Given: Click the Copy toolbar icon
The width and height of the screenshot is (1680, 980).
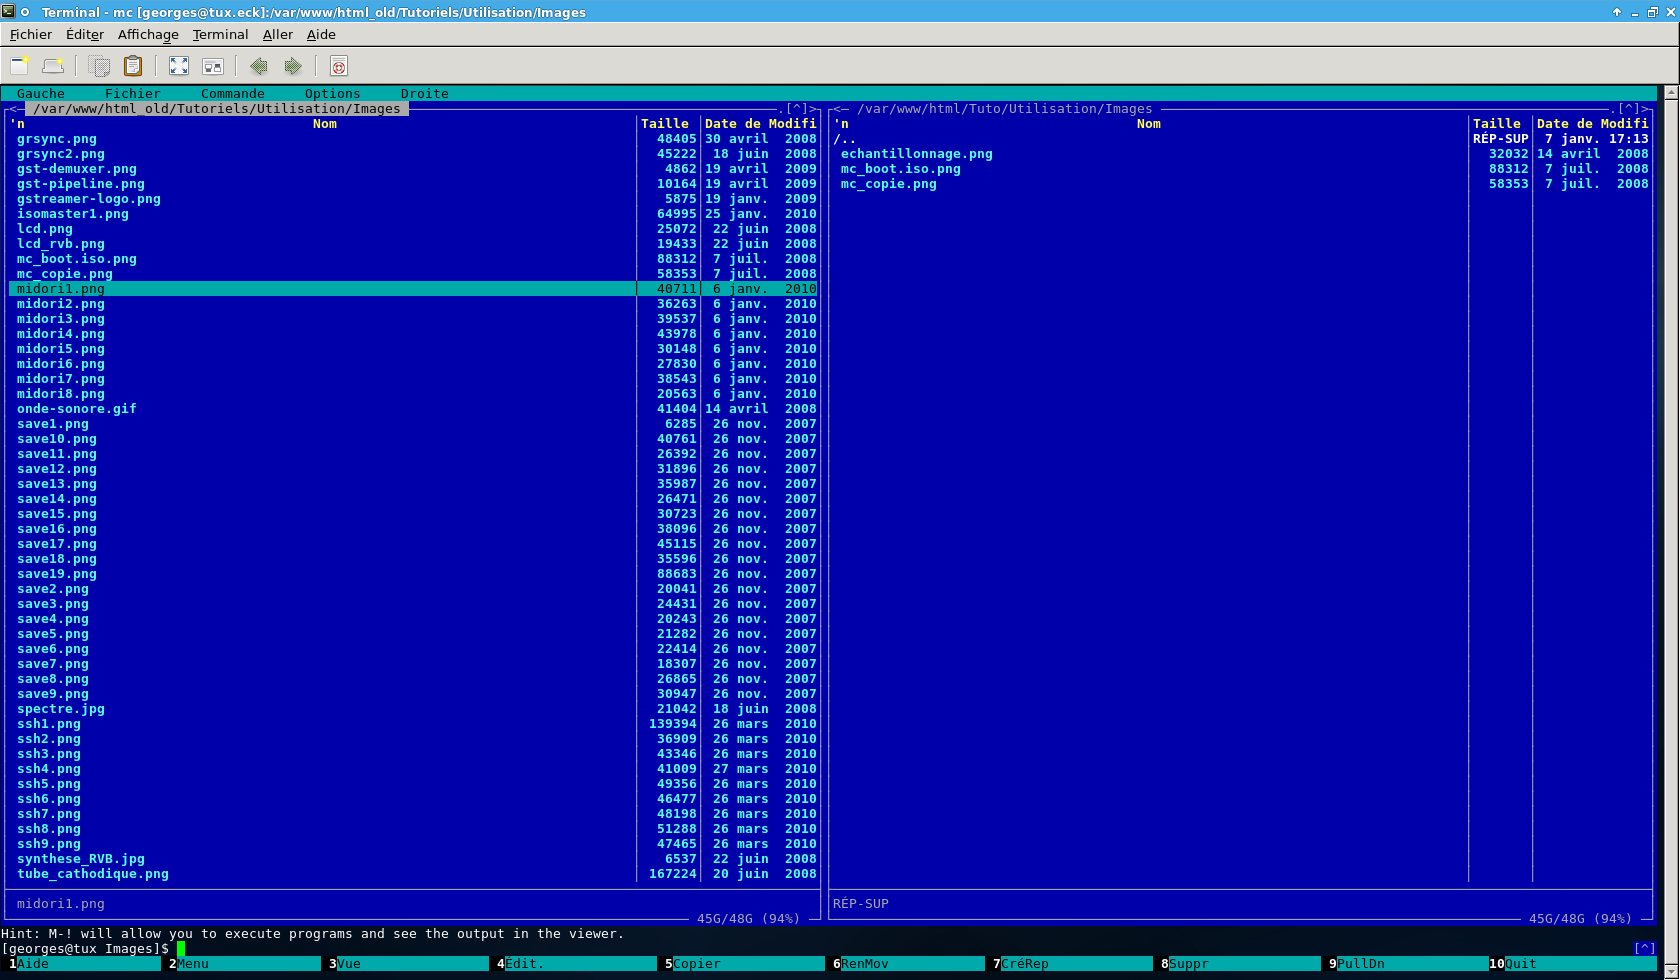Looking at the screenshot, I should click(99, 66).
